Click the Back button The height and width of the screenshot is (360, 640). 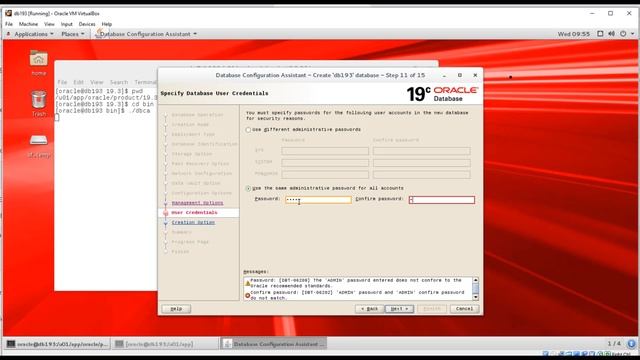369,309
